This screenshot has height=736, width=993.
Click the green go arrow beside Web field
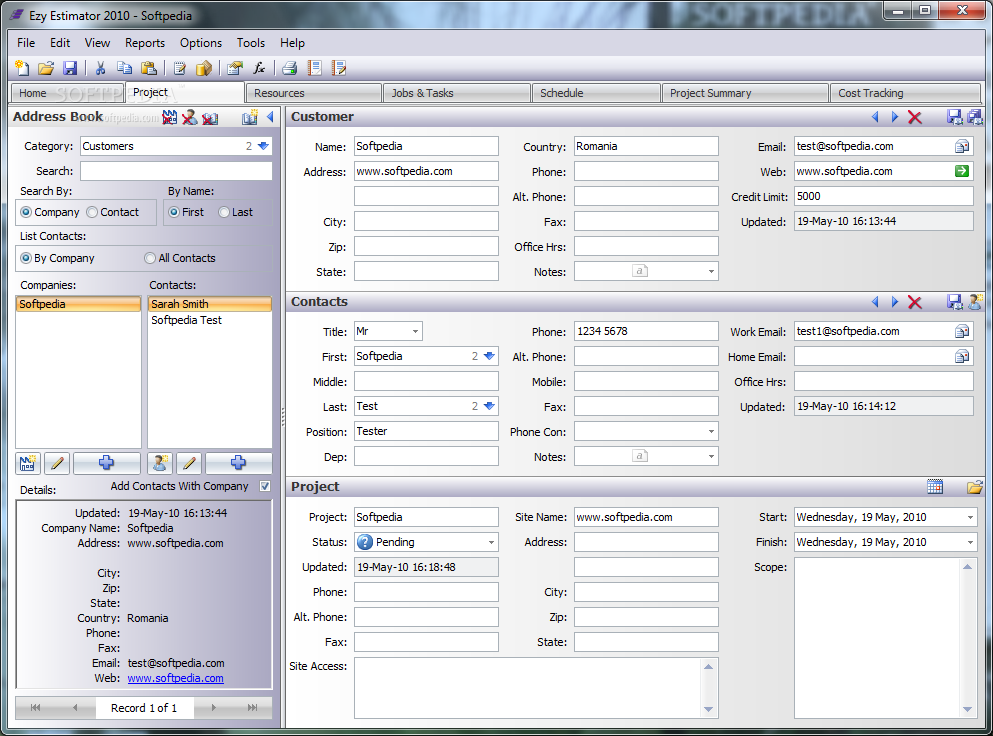click(x=962, y=171)
